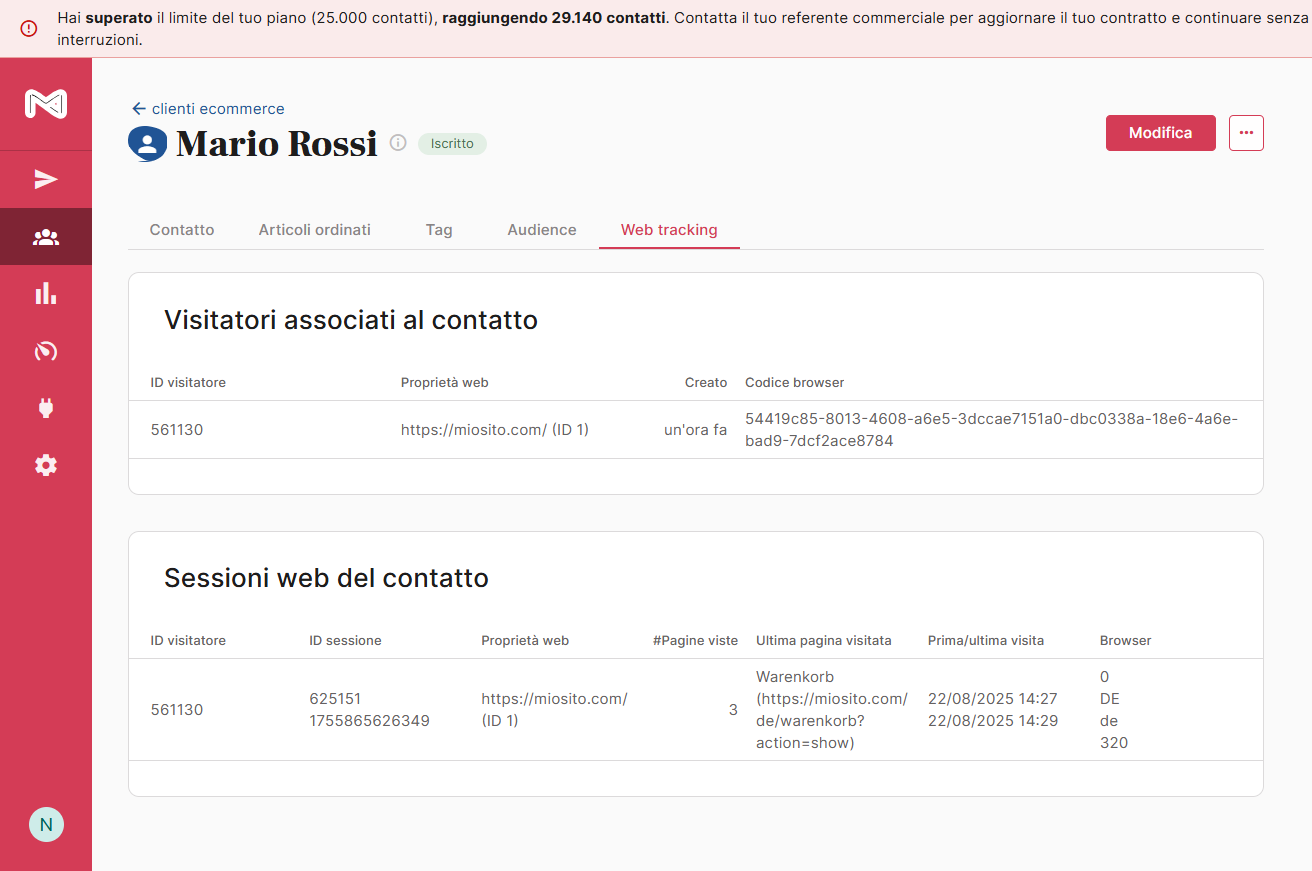The height and width of the screenshot is (871, 1312).
Task: Click the user avatar 'N'
Action: tap(46, 825)
